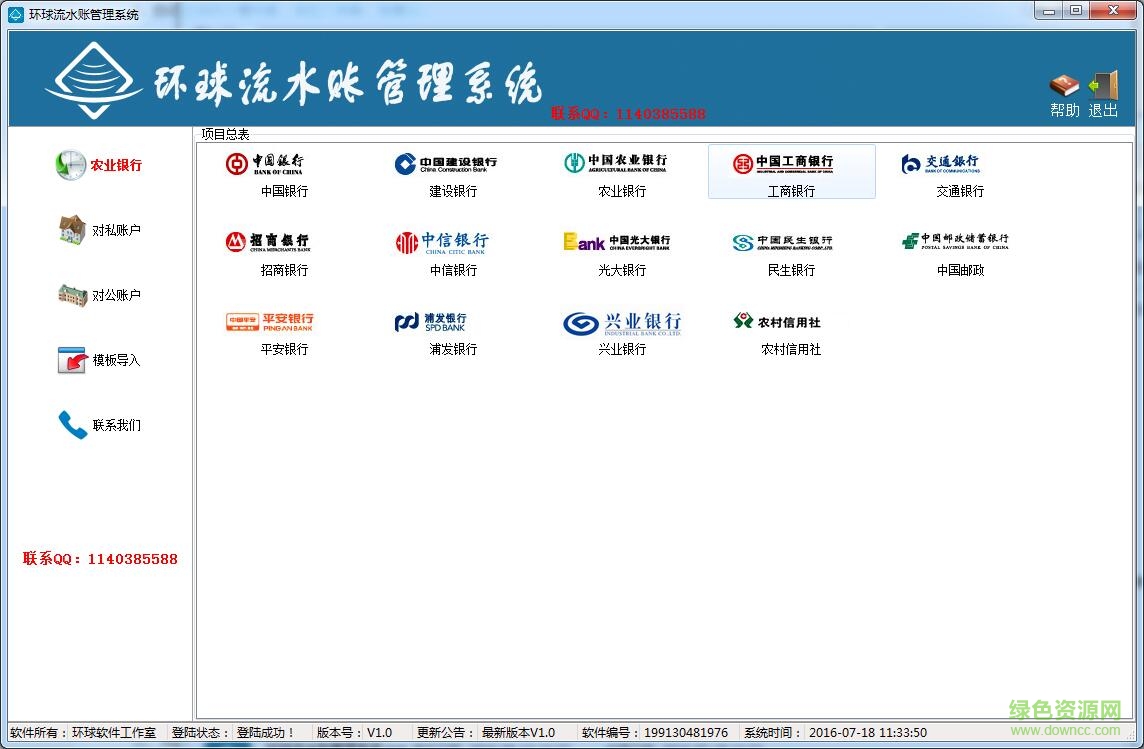Viewport: 1144px width, 749px height.
Task: Click the clock icon beside sidebar 农业银行
Action: 70,165
